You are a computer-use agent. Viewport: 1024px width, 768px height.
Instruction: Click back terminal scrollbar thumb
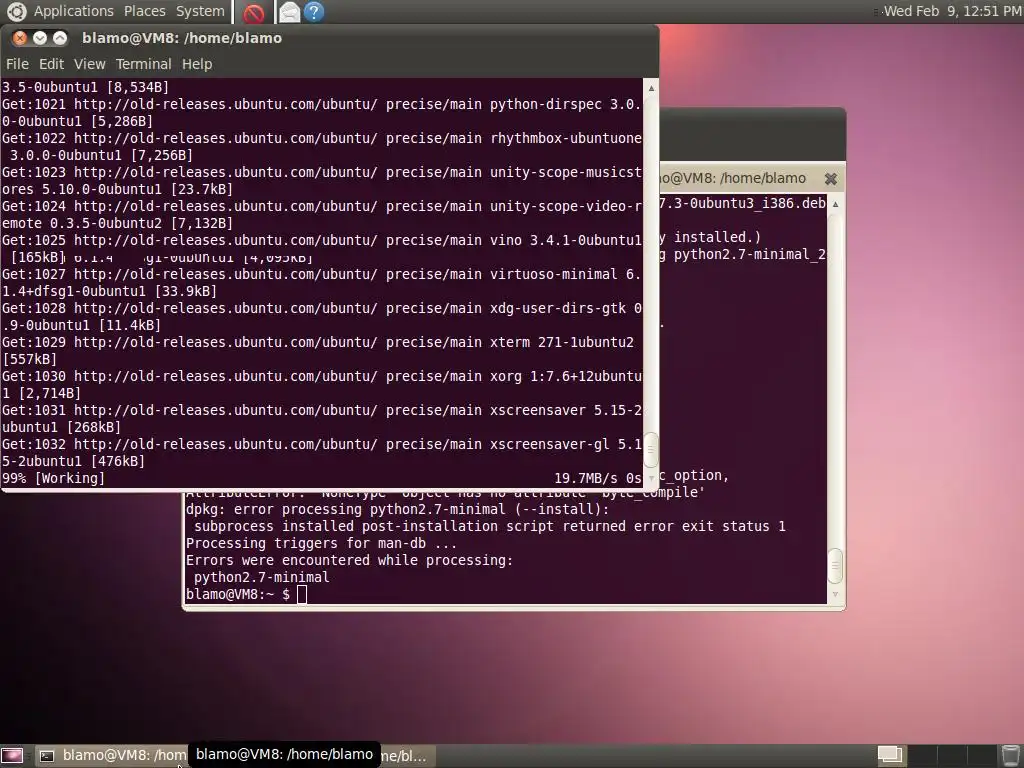(835, 566)
